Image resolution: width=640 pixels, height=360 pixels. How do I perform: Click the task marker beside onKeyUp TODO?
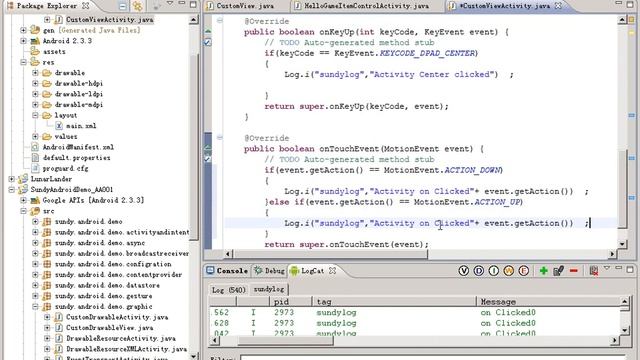[x=208, y=42]
